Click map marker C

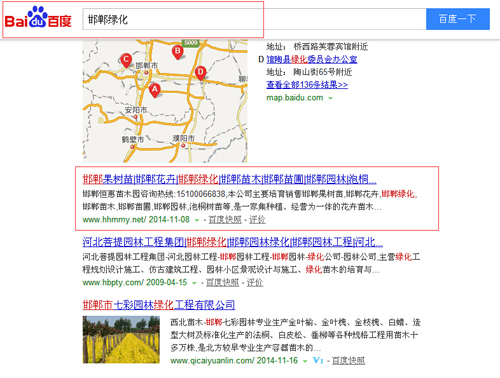pos(126,61)
